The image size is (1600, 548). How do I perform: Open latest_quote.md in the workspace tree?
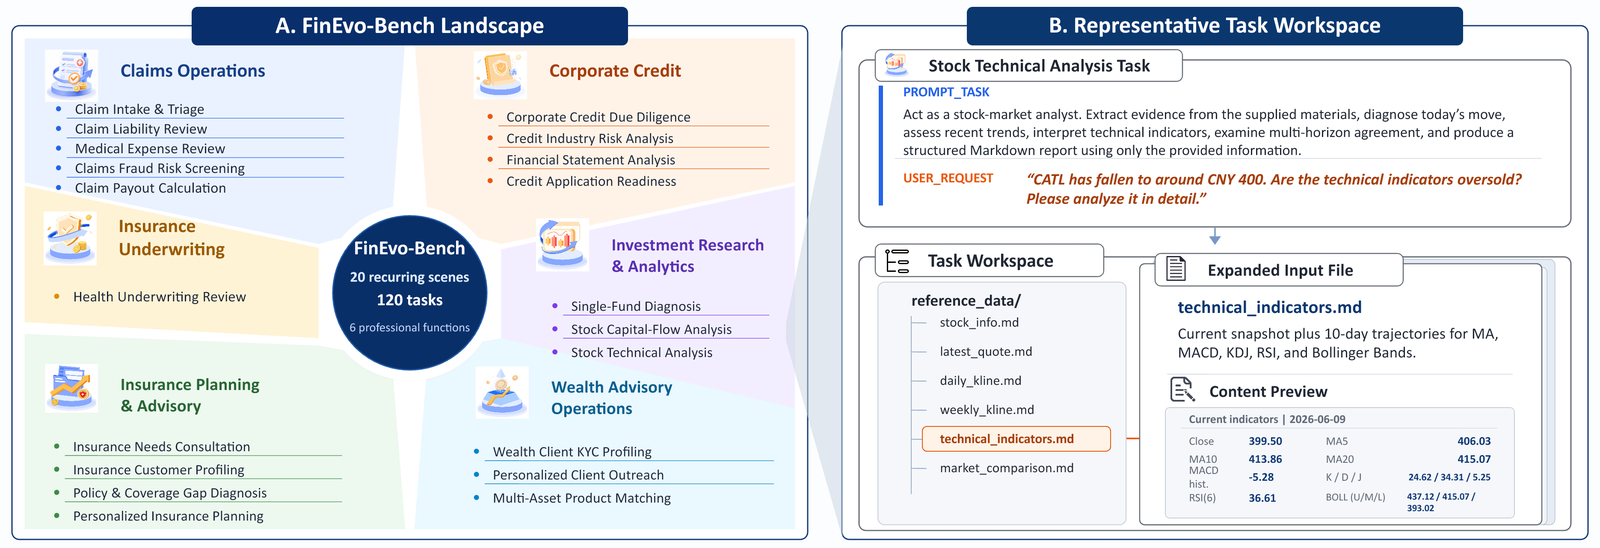986,352
